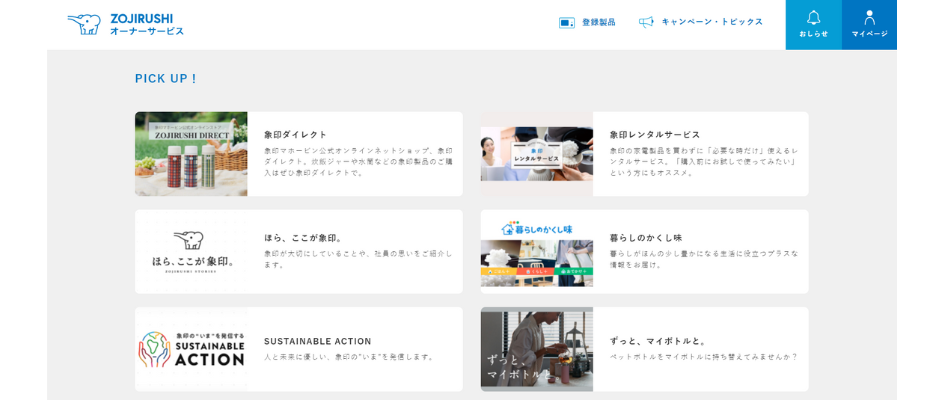Click the PICK UP ! heading
Image resolution: width=944 pixels, height=400 pixels.
[166, 79]
